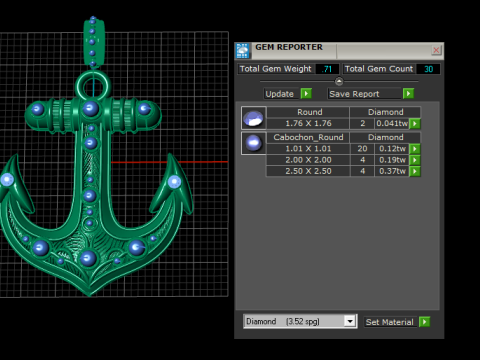Click the green arrow next to Save Report

pos(408,94)
